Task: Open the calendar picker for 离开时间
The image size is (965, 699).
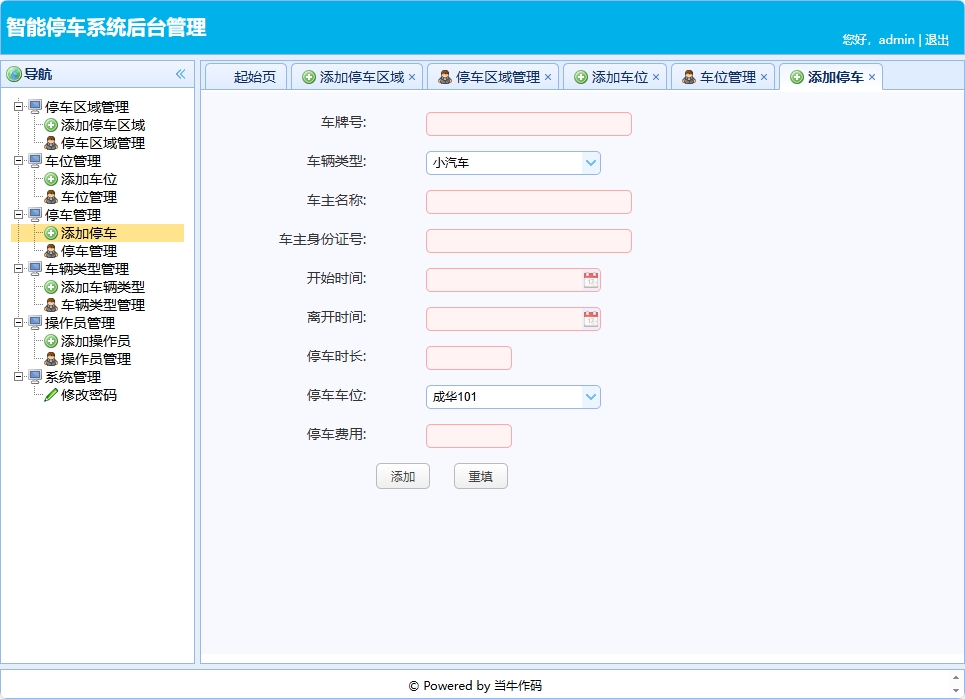Action: [590, 319]
